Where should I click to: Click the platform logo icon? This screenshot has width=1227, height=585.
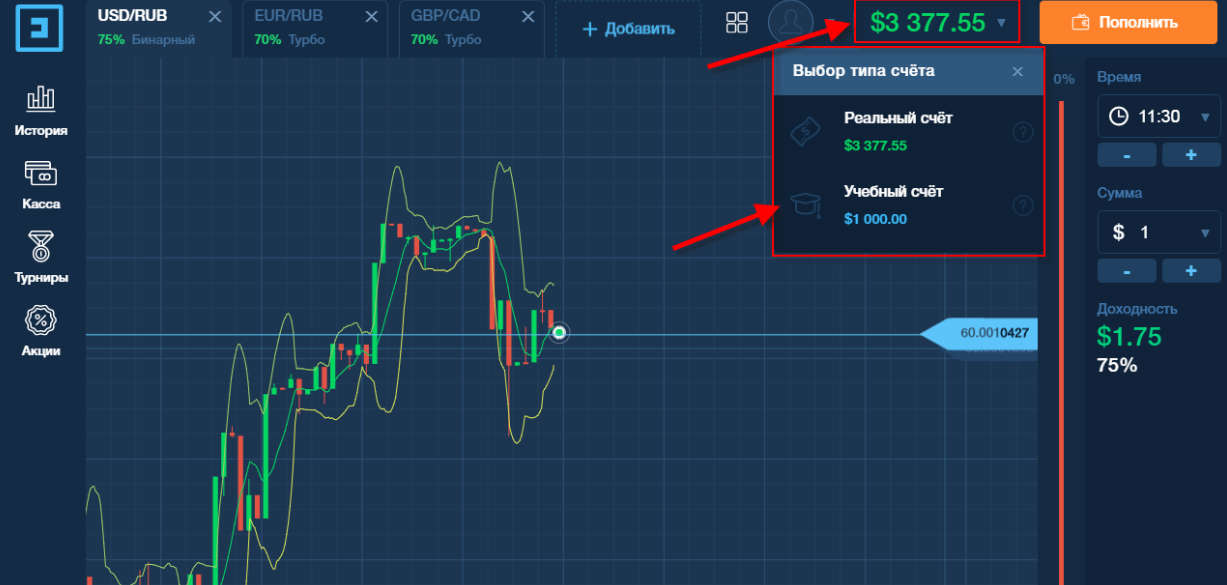pyautogui.click(x=40, y=27)
